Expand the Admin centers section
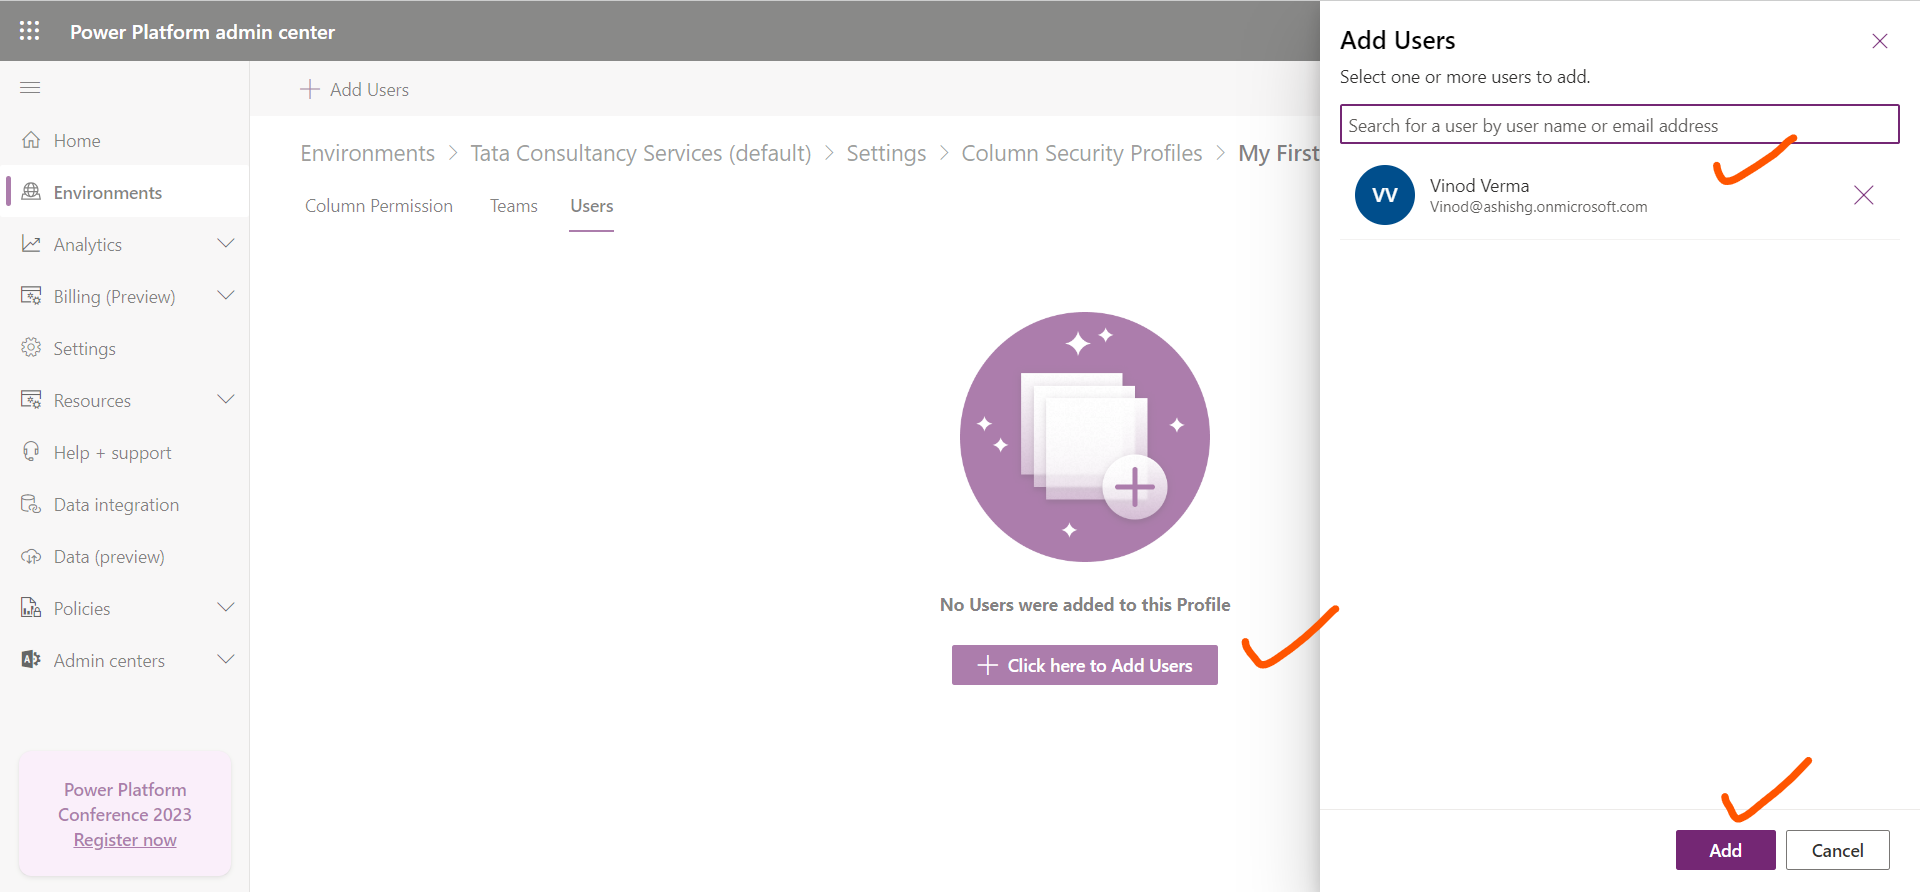The height and width of the screenshot is (892, 1920). (226, 660)
